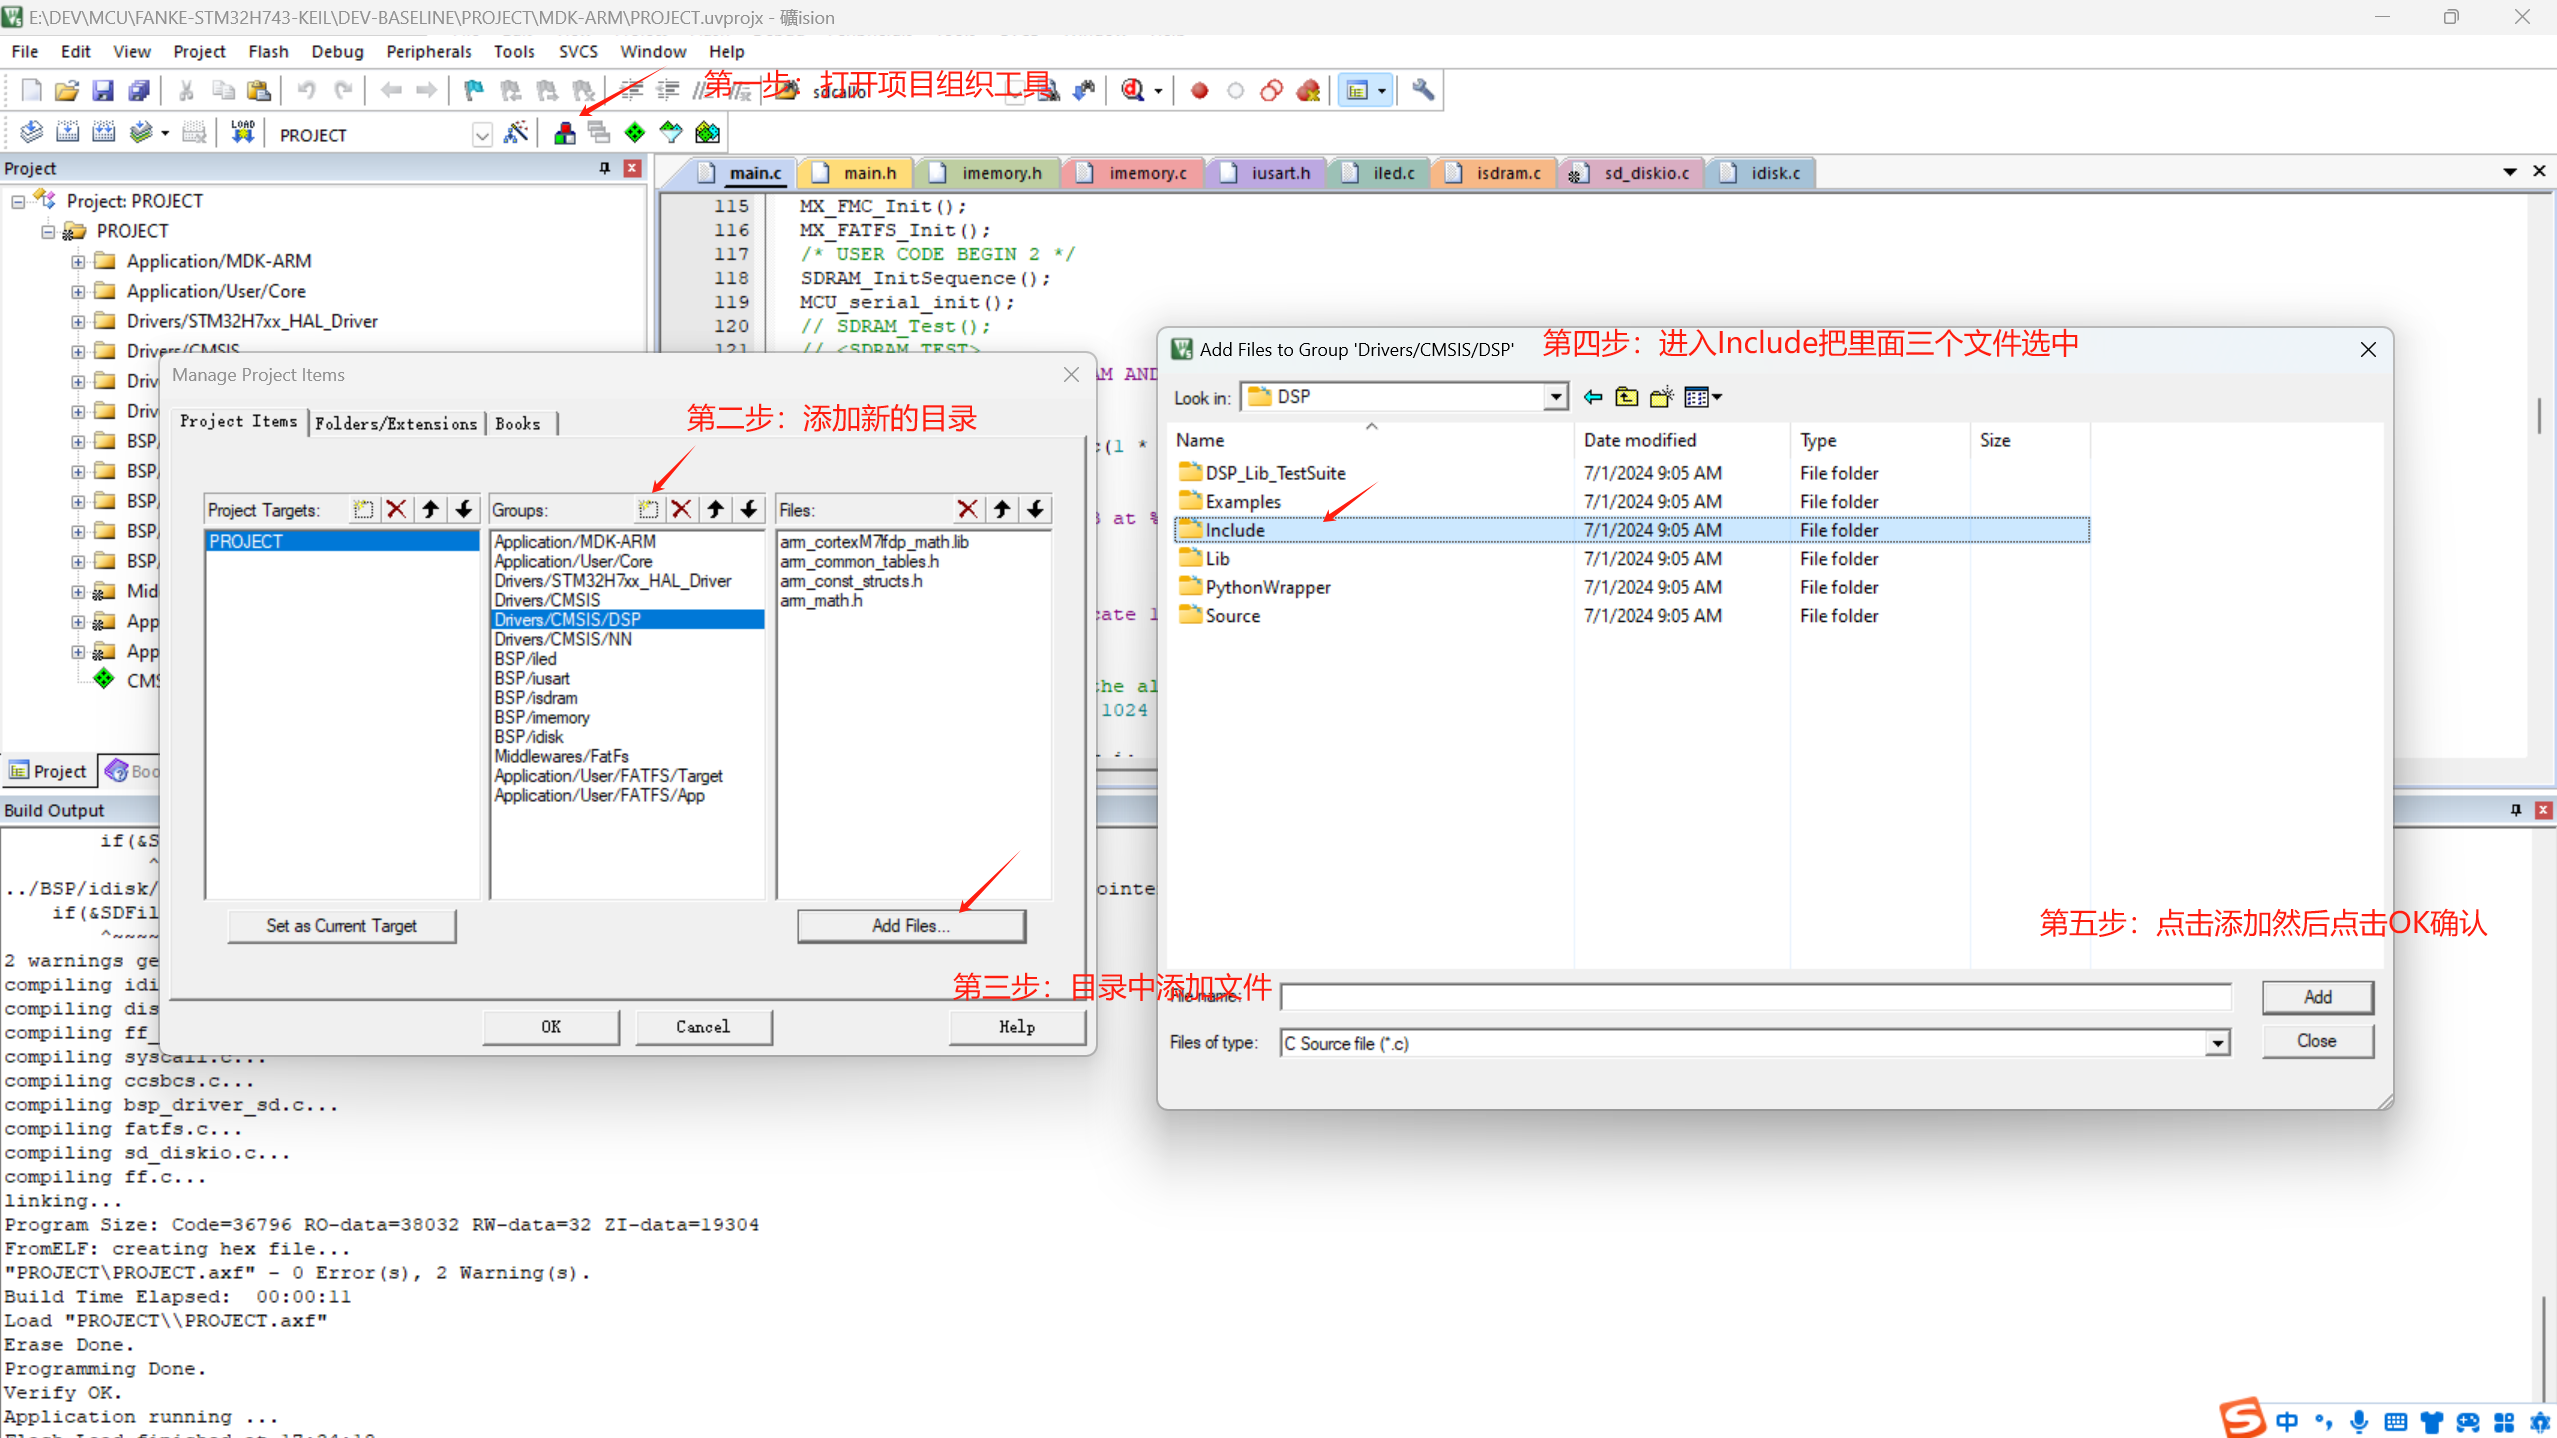
Task: Click Add button in Add Files dialog
Action: point(2317,997)
